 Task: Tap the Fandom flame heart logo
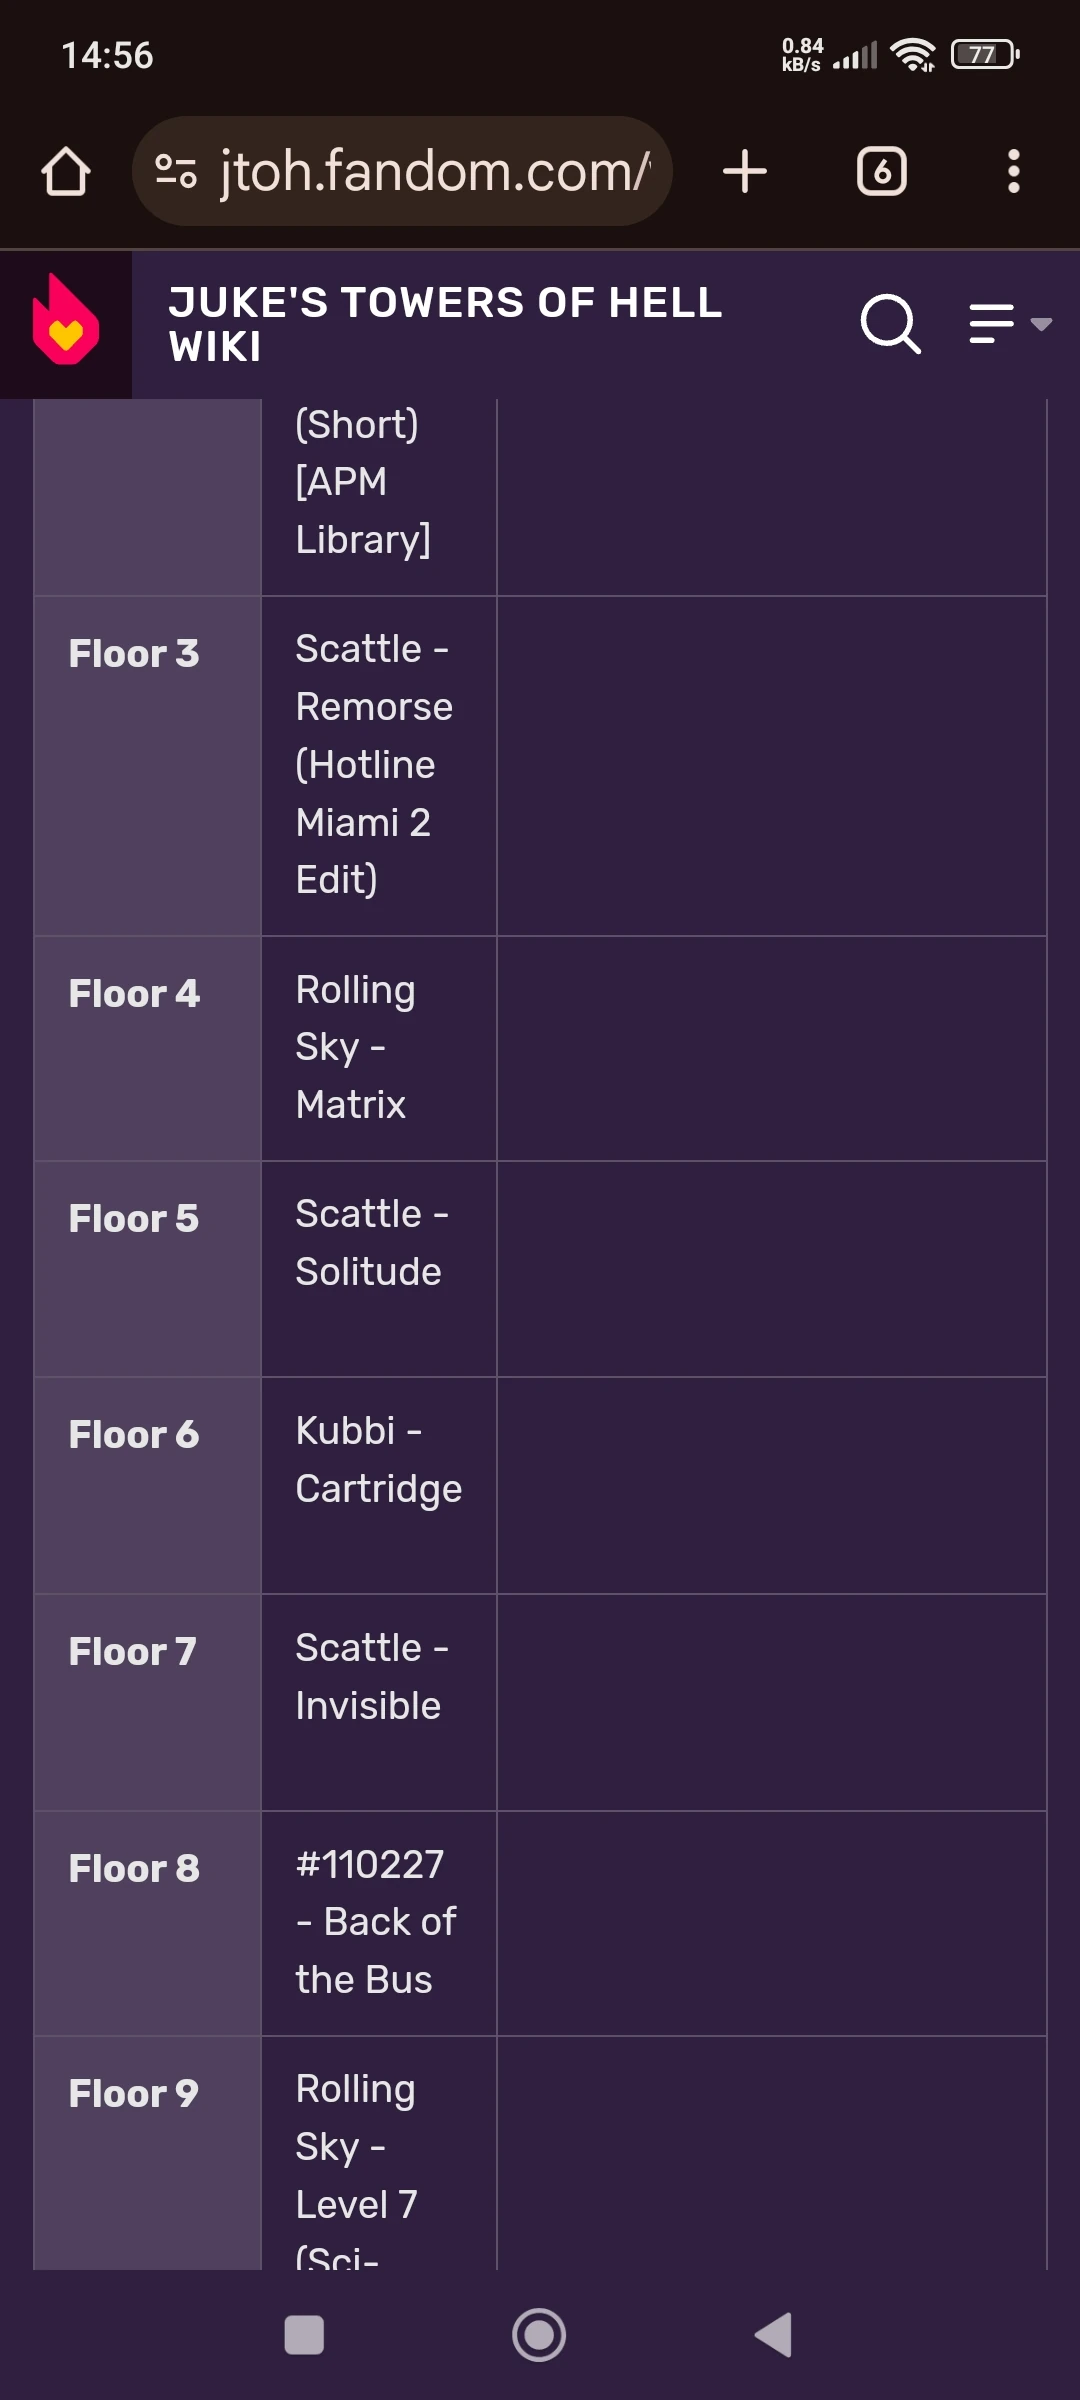click(66, 323)
